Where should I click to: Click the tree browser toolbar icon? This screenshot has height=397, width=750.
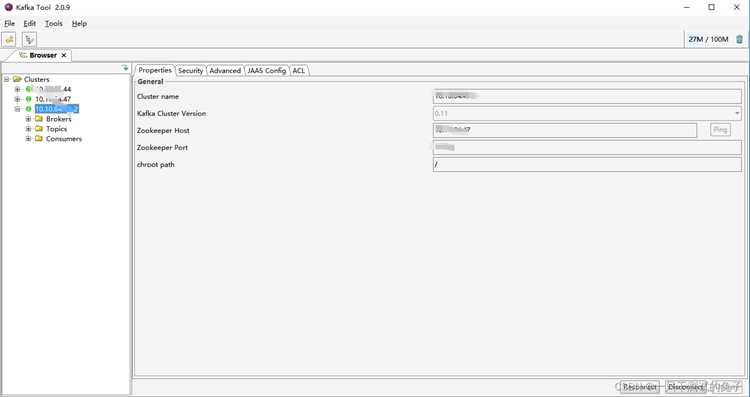point(29,40)
